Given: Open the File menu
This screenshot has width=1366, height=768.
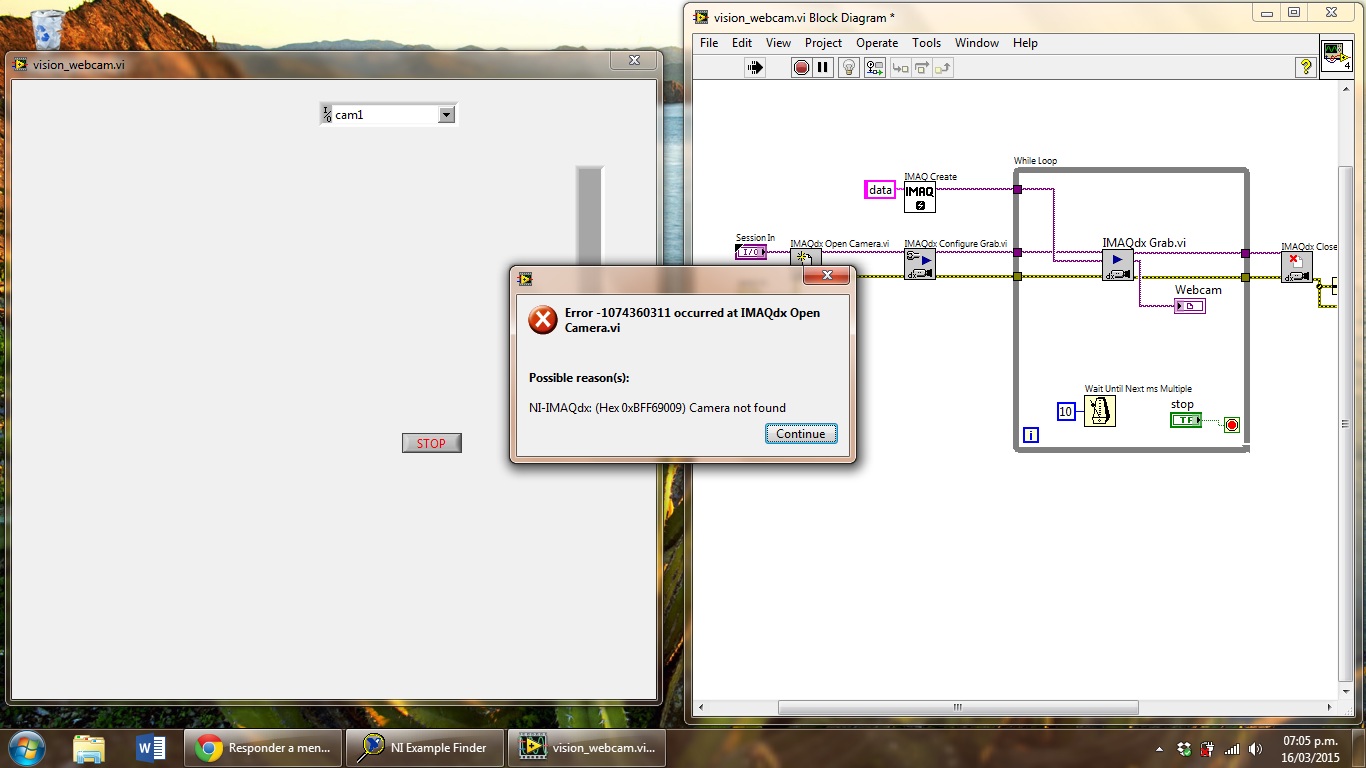Looking at the screenshot, I should (709, 43).
